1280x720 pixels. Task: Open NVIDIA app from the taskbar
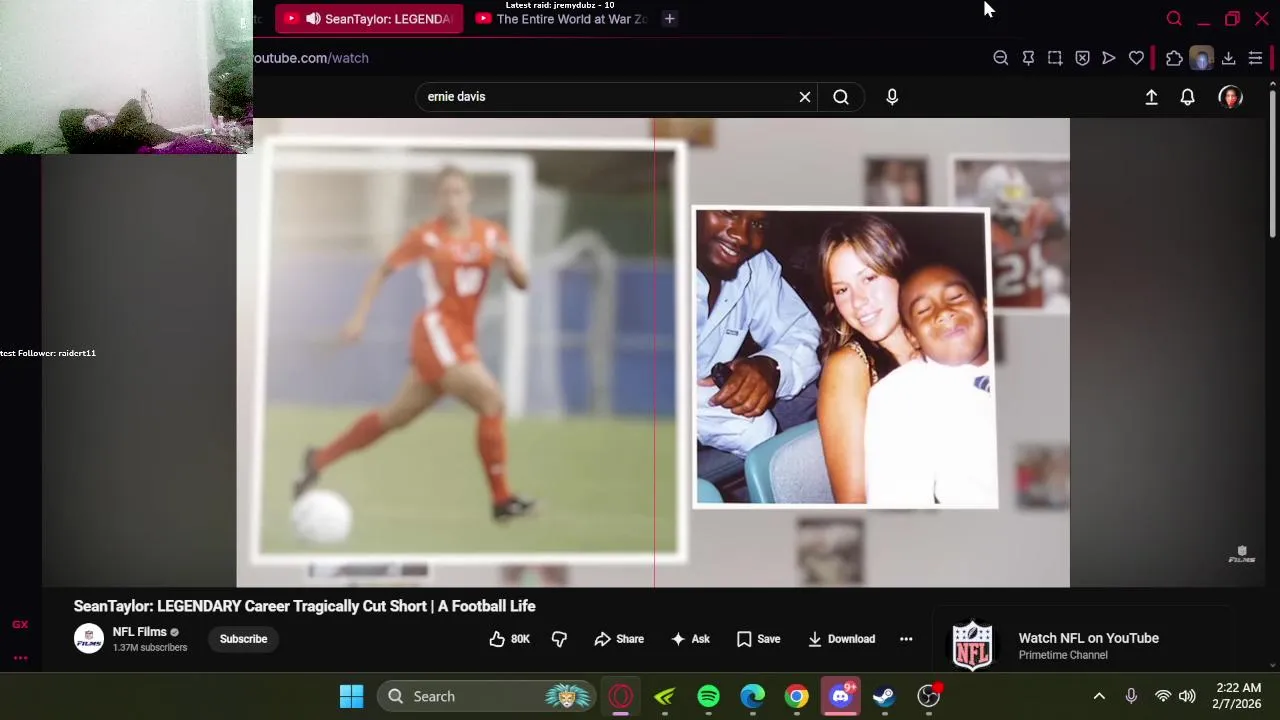tap(665, 696)
